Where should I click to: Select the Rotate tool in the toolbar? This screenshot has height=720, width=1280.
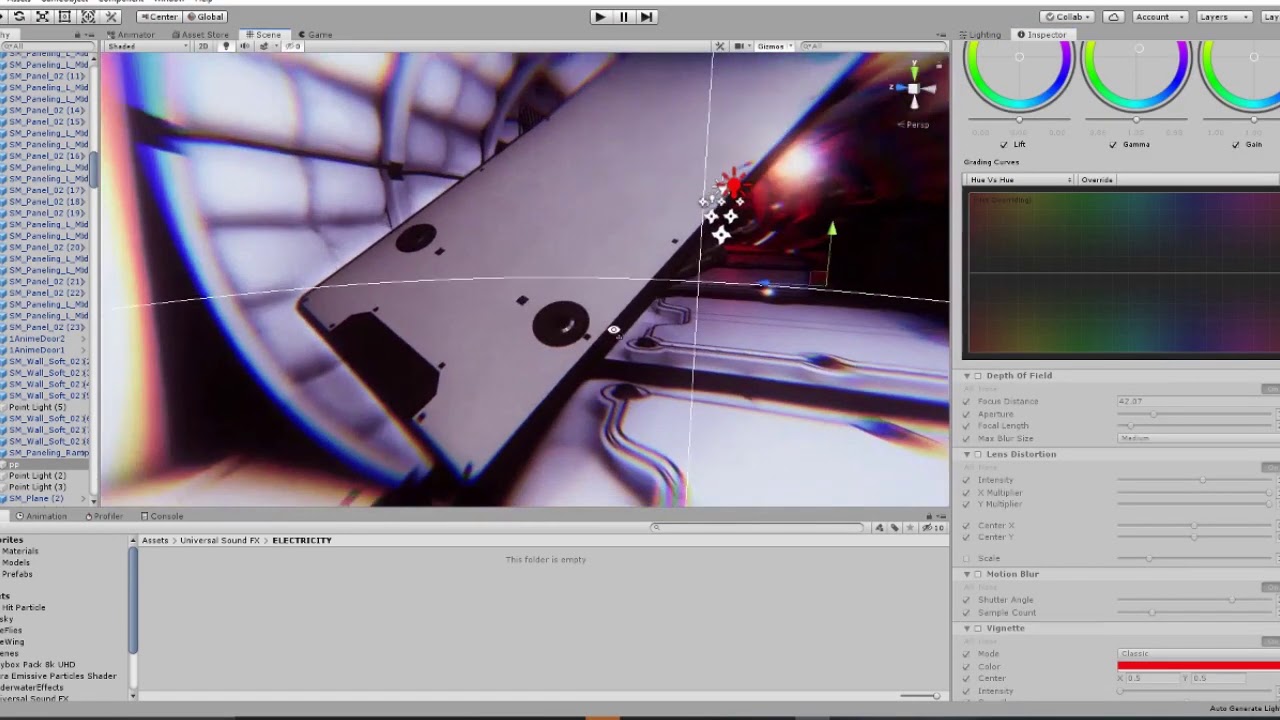19,16
